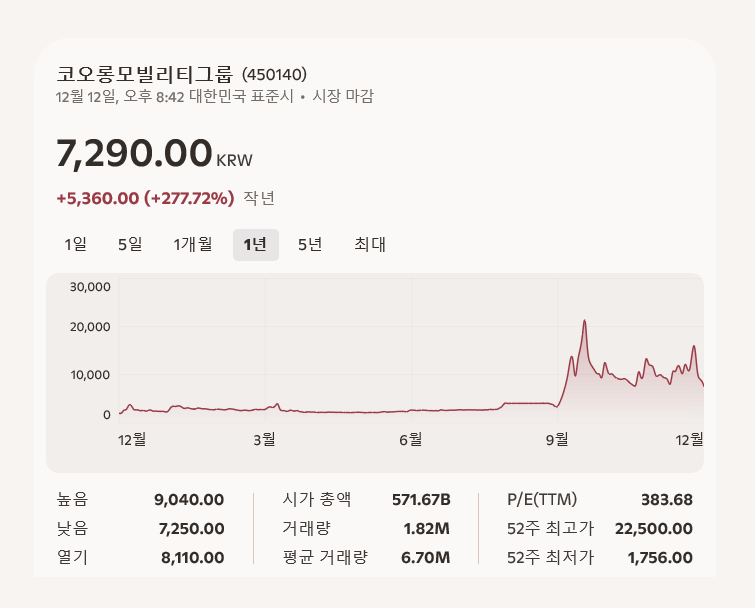Click the 열기 value 8,110.00

point(193,557)
